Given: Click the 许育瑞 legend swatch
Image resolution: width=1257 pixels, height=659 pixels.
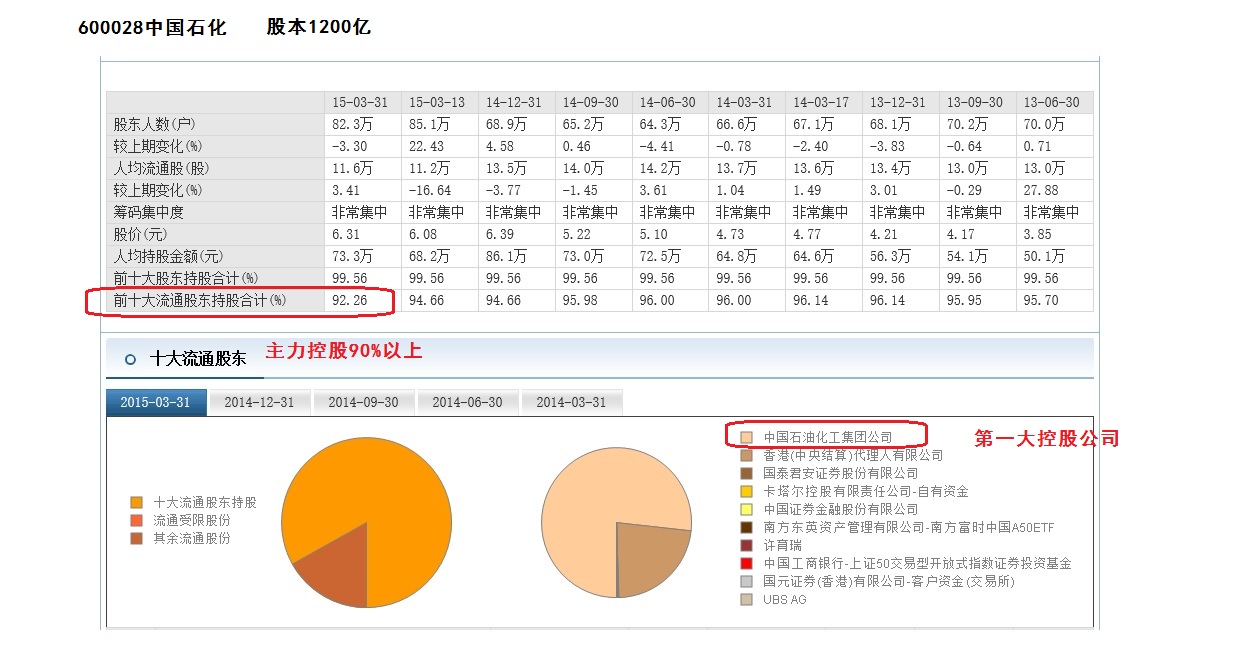Looking at the screenshot, I should pyautogui.click(x=746, y=545).
